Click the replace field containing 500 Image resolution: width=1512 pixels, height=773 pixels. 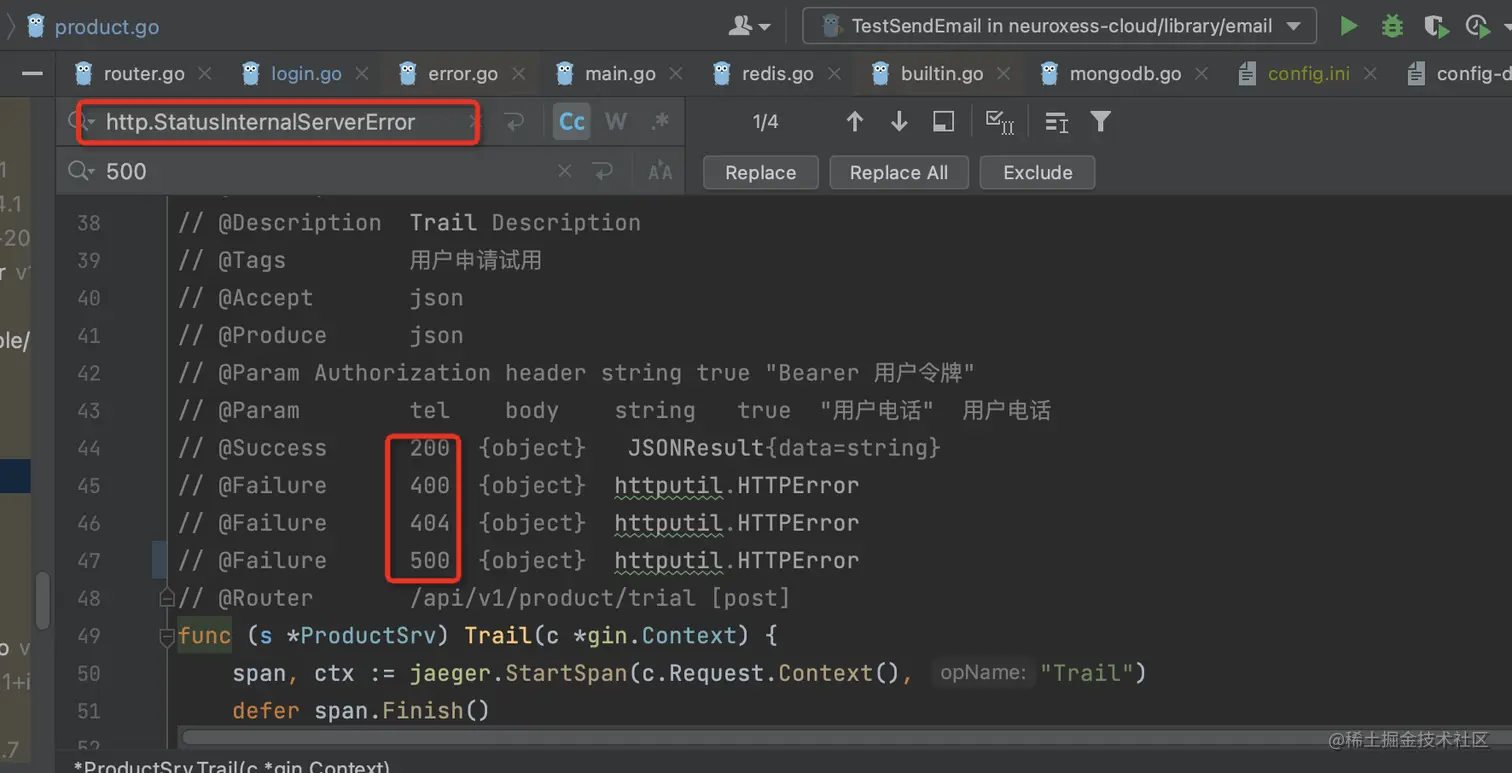pyautogui.click(x=325, y=172)
